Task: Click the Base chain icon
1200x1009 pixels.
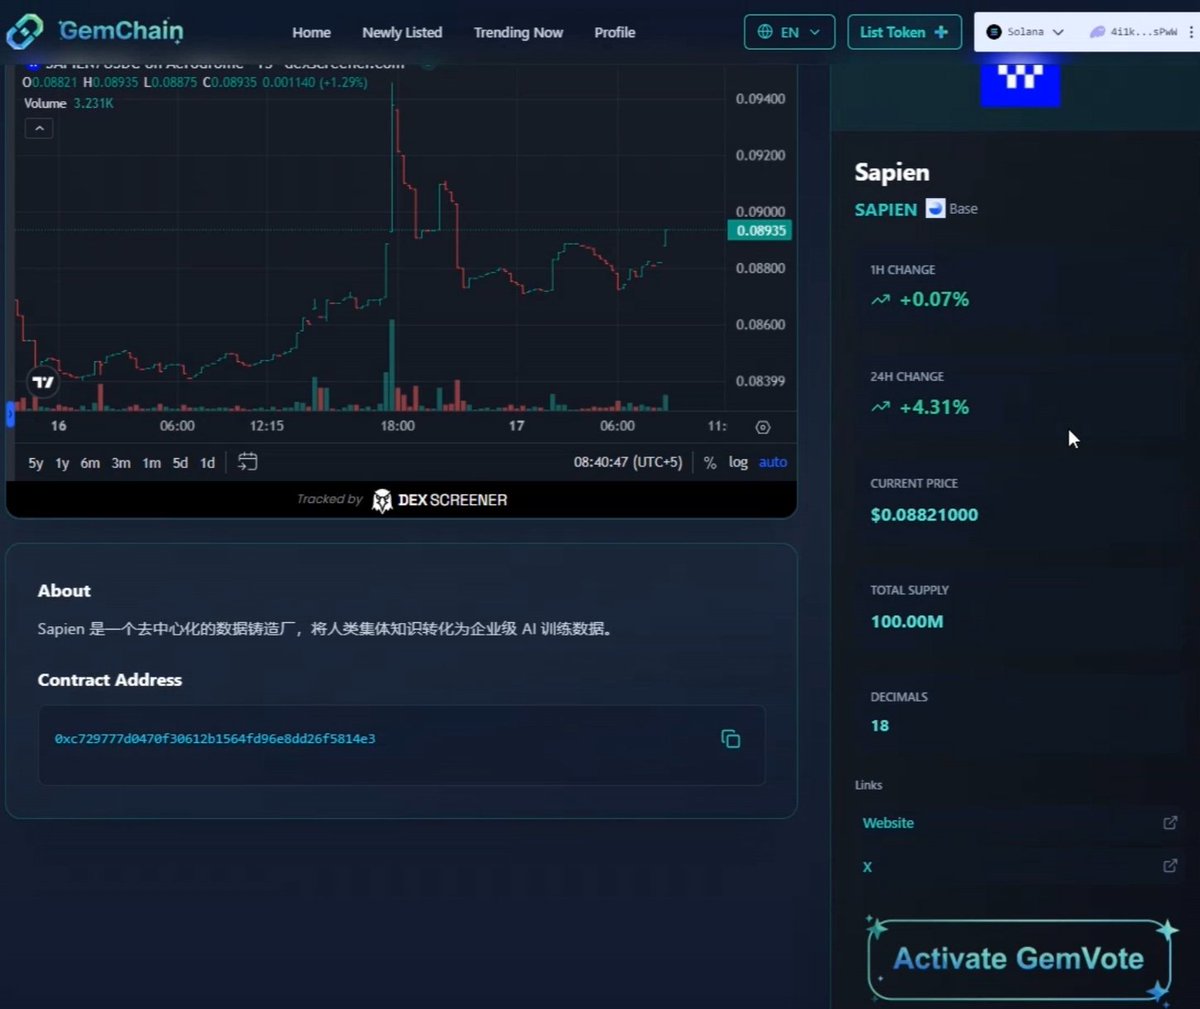Action: pos(936,208)
